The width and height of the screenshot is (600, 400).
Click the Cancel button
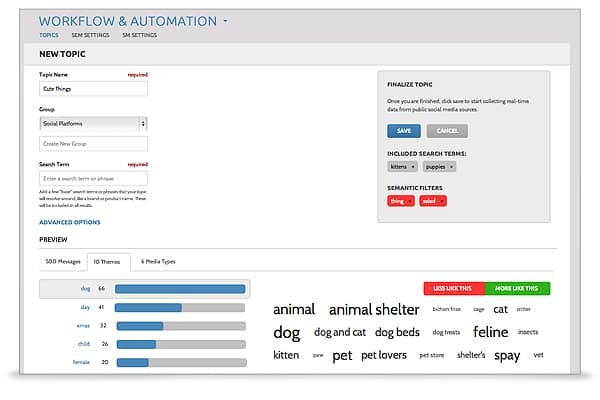click(x=447, y=130)
